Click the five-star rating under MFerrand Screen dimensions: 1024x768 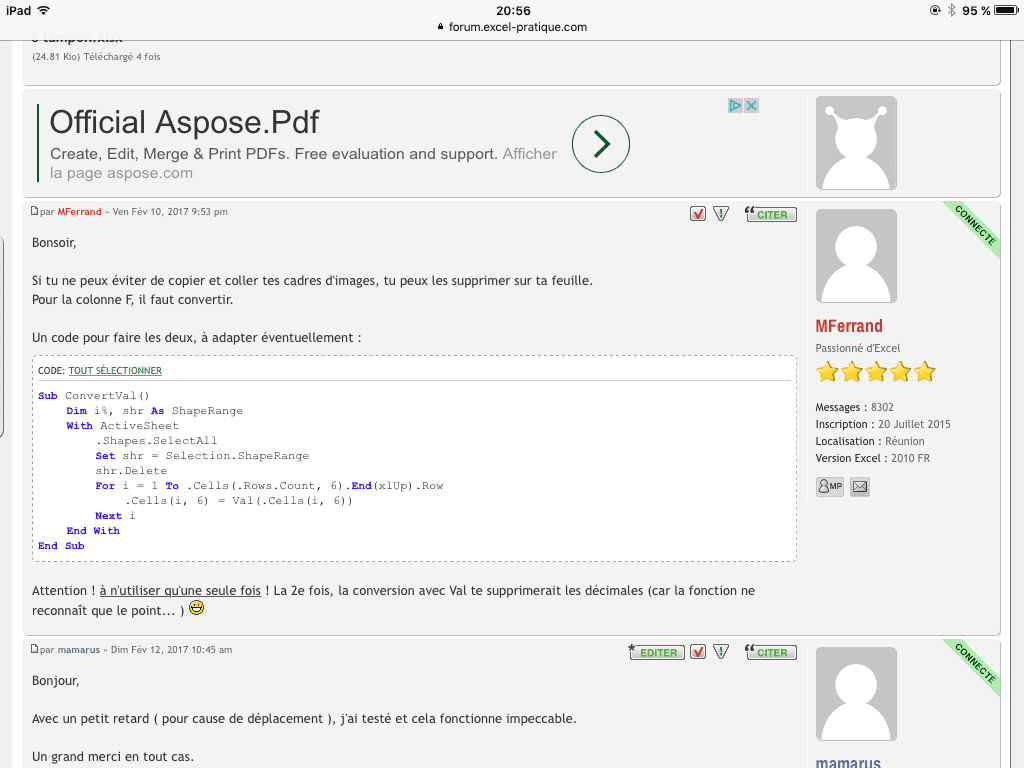(x=876, y=372)
